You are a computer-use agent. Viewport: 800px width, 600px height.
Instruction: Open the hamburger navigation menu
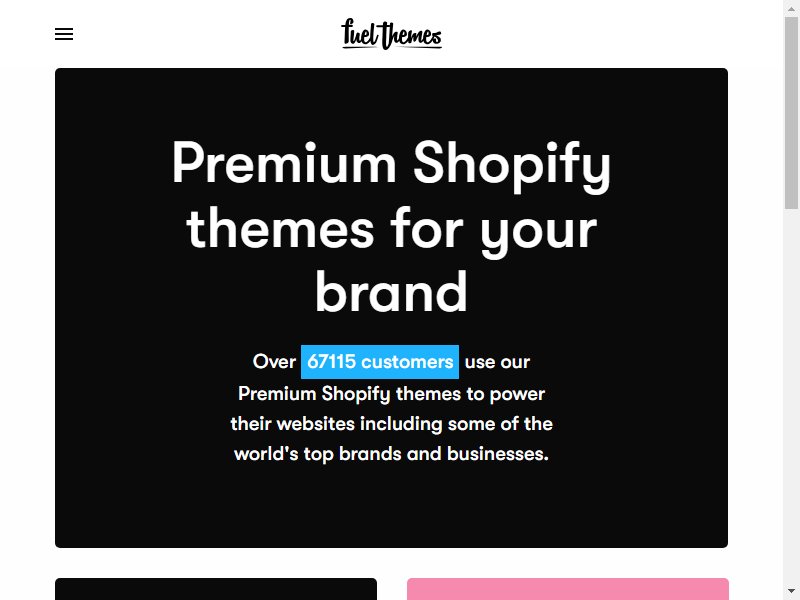tap(64, 34)
